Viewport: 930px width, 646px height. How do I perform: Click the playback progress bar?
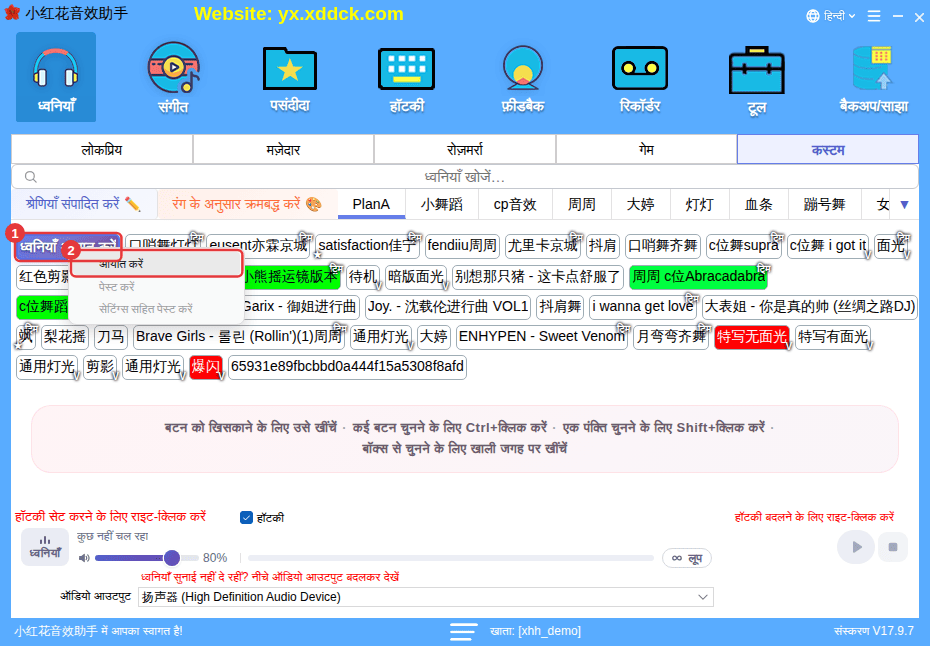[451, 558]
